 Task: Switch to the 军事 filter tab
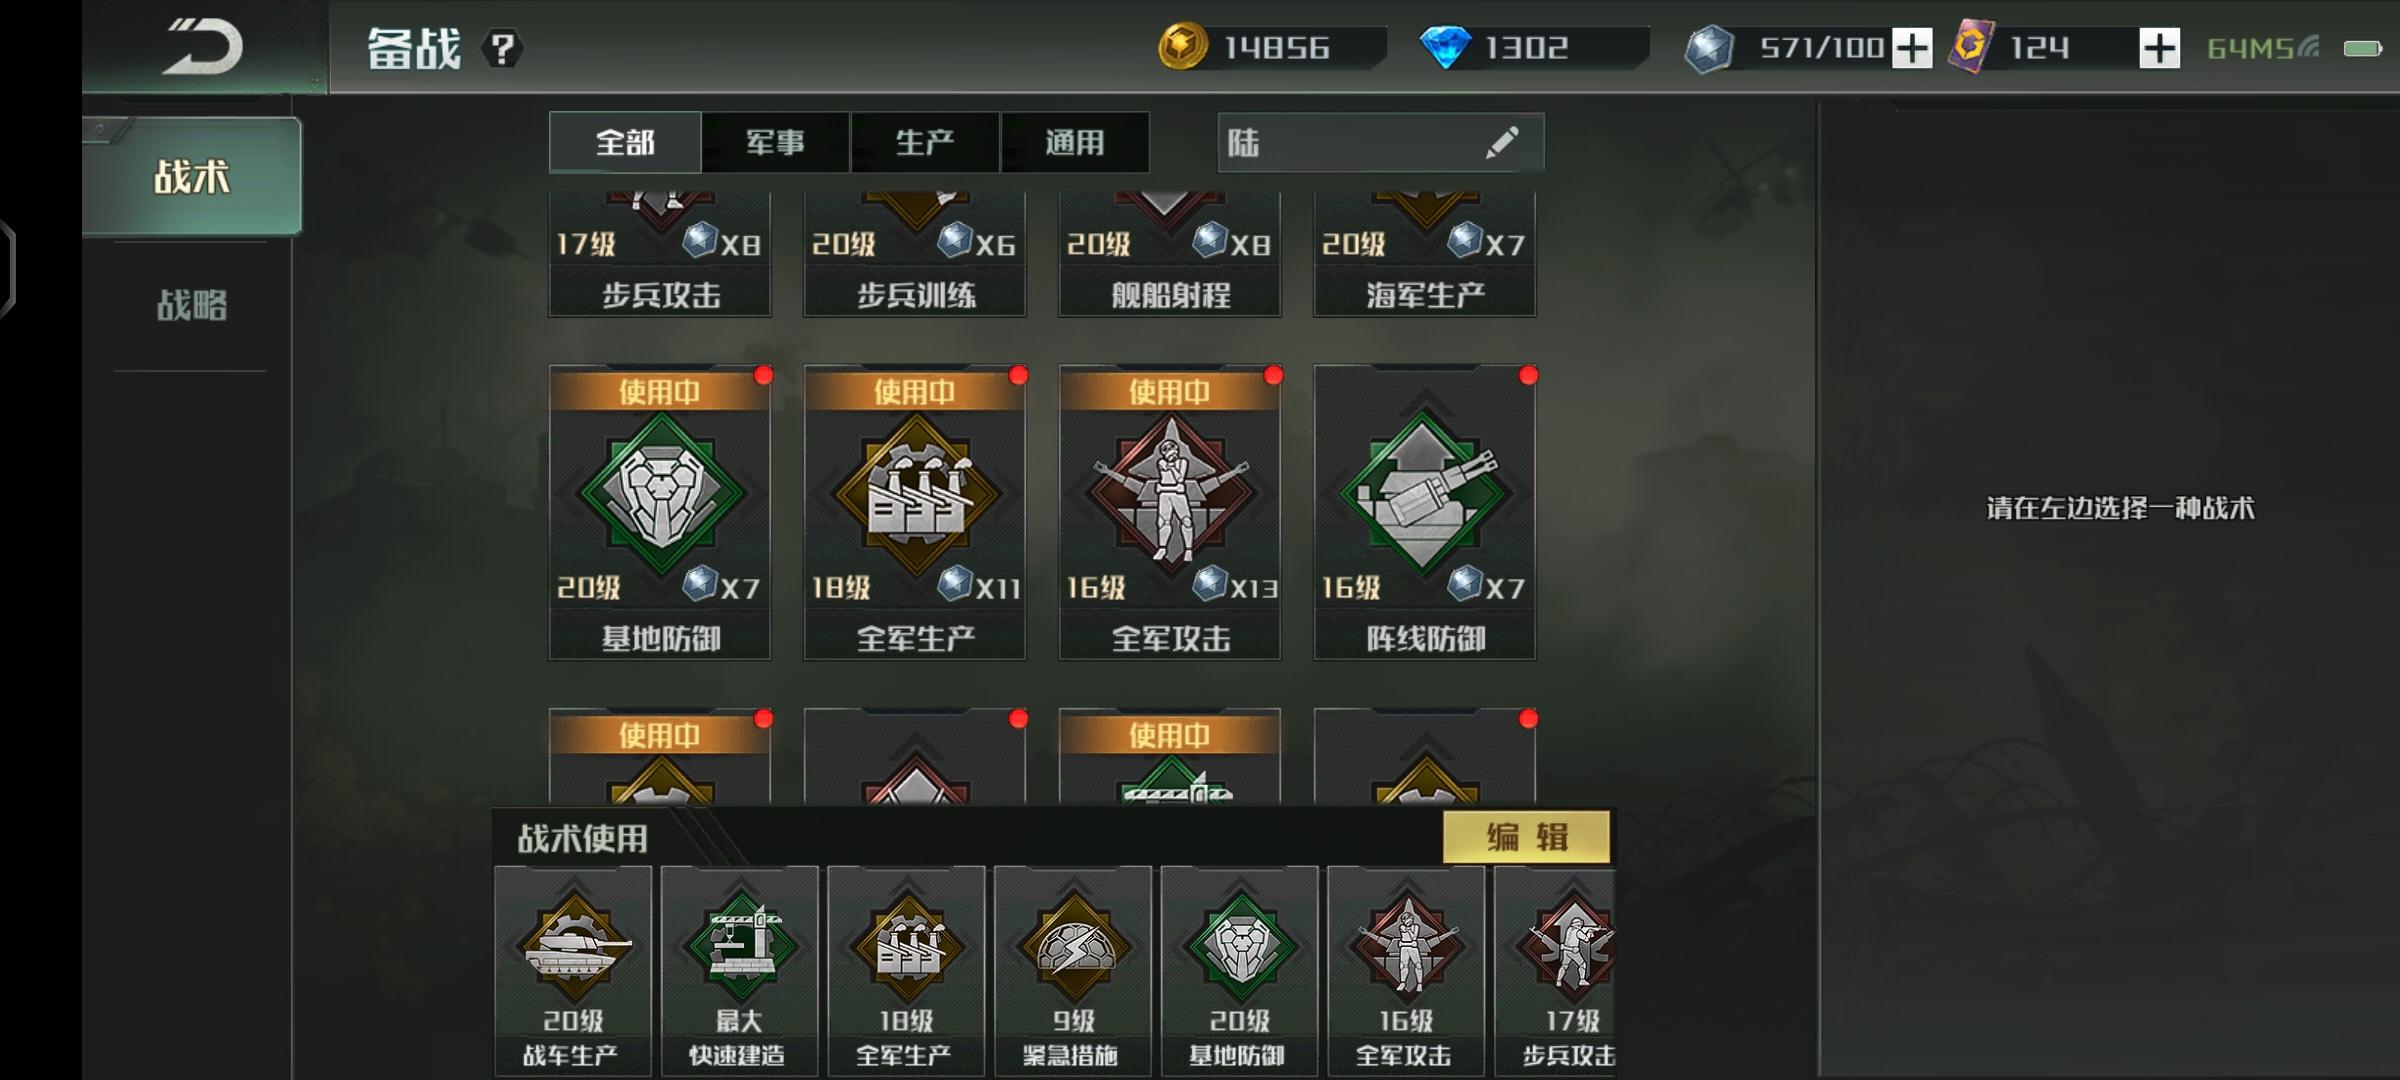(x=775, y=142)
